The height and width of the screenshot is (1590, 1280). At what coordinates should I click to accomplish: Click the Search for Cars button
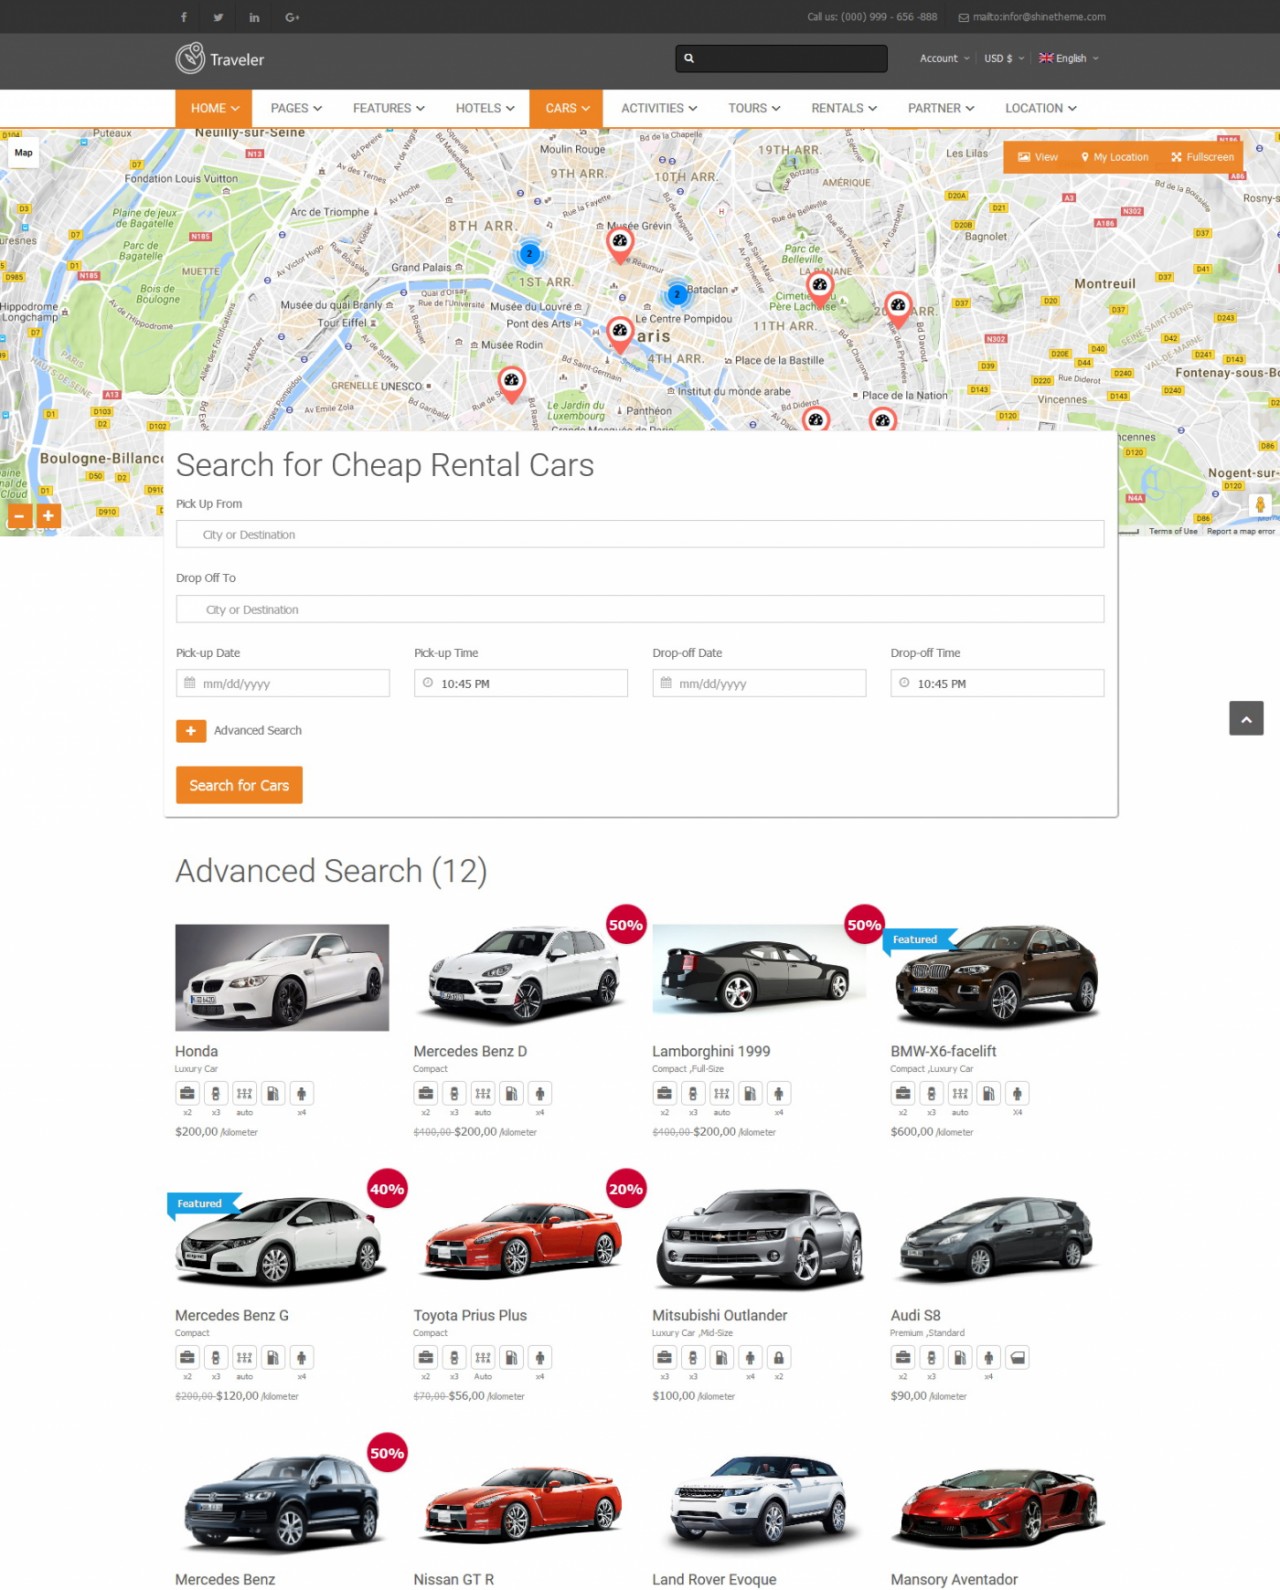tap(239, 785)
